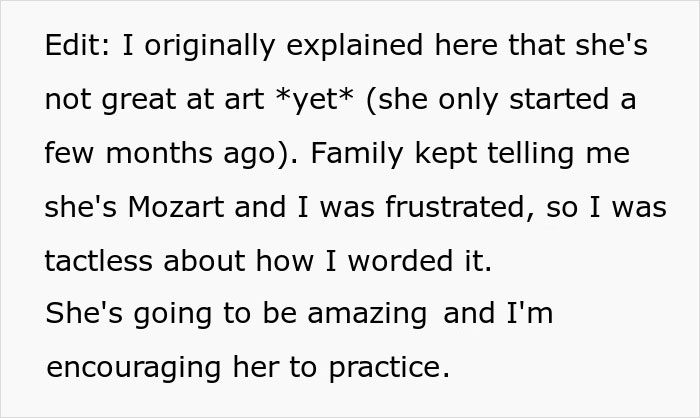Select the word "telling"
Viewport: 700px width, 418px height.
click(530, 155)
